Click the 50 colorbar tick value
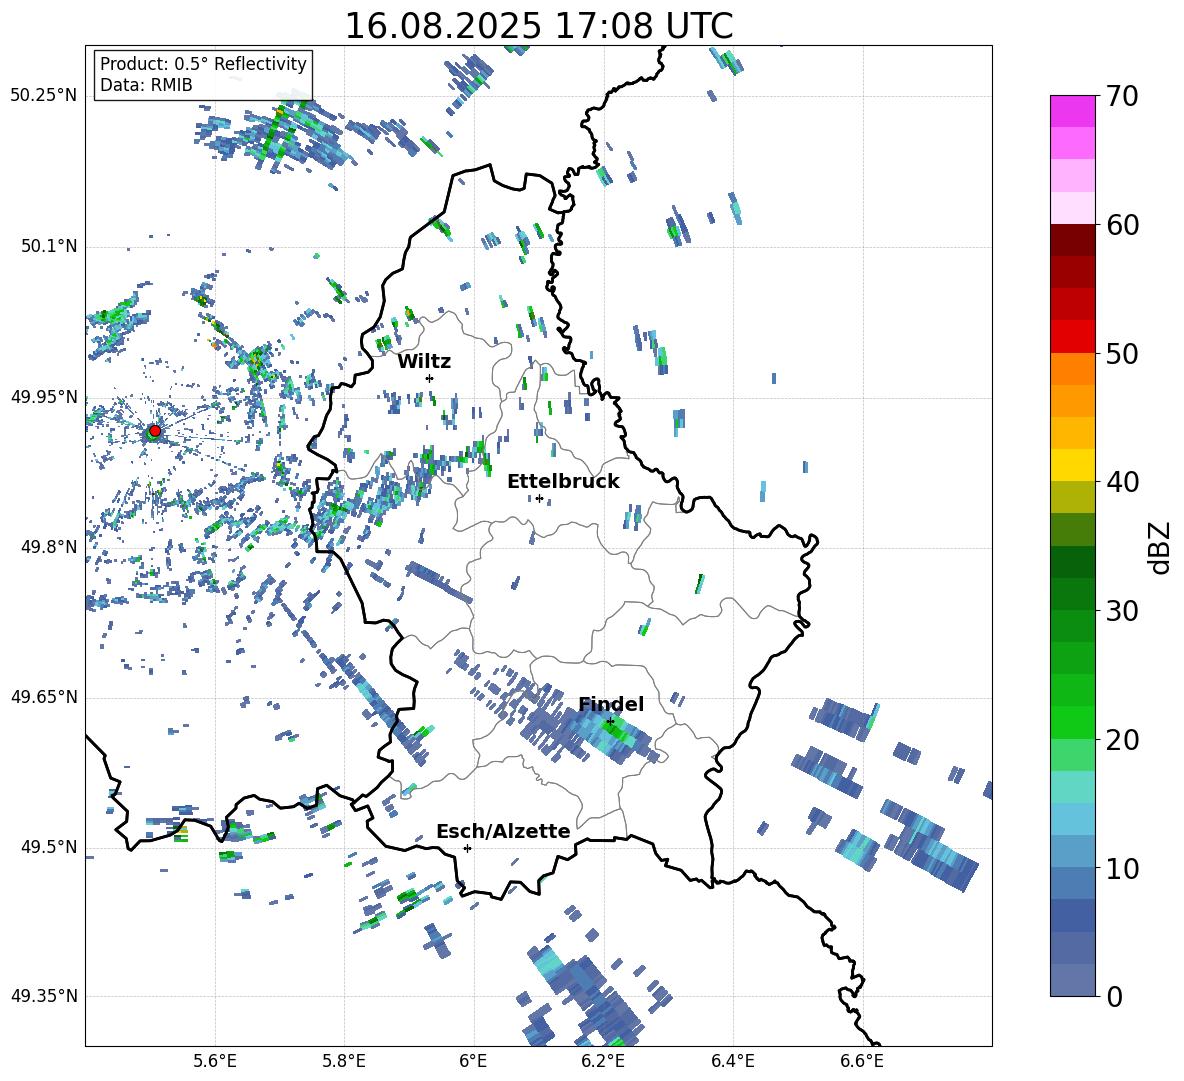 (1122, 354)
